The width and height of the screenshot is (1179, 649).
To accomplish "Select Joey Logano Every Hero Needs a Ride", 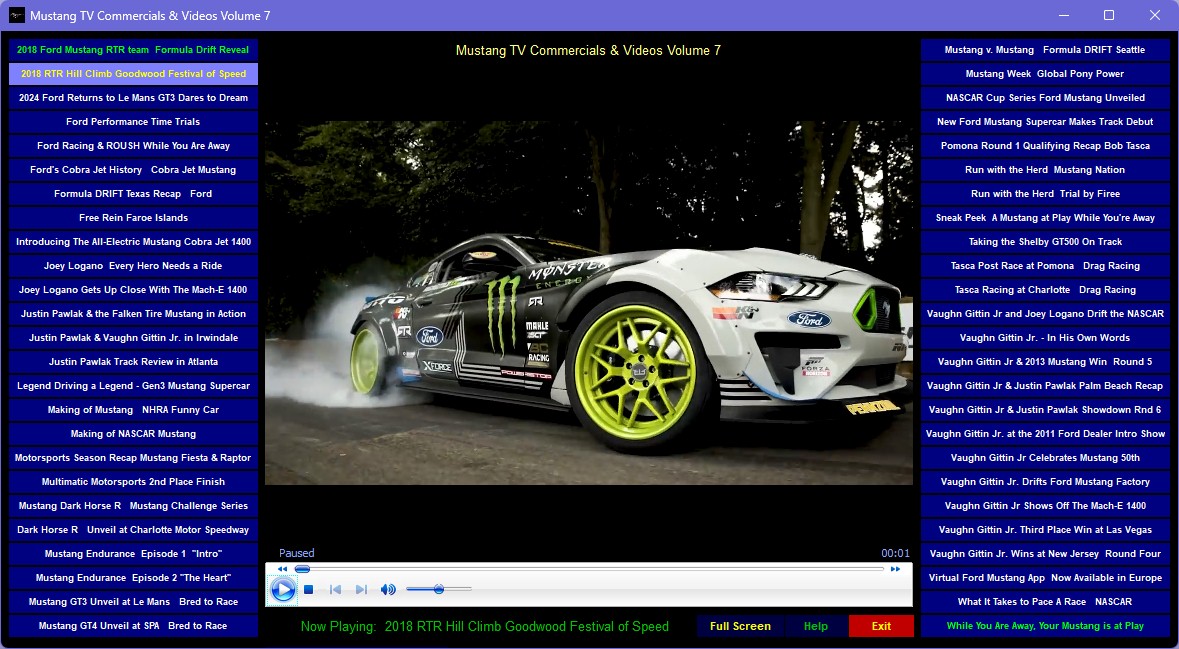I will pyautogui.click(x=133, y=265).
